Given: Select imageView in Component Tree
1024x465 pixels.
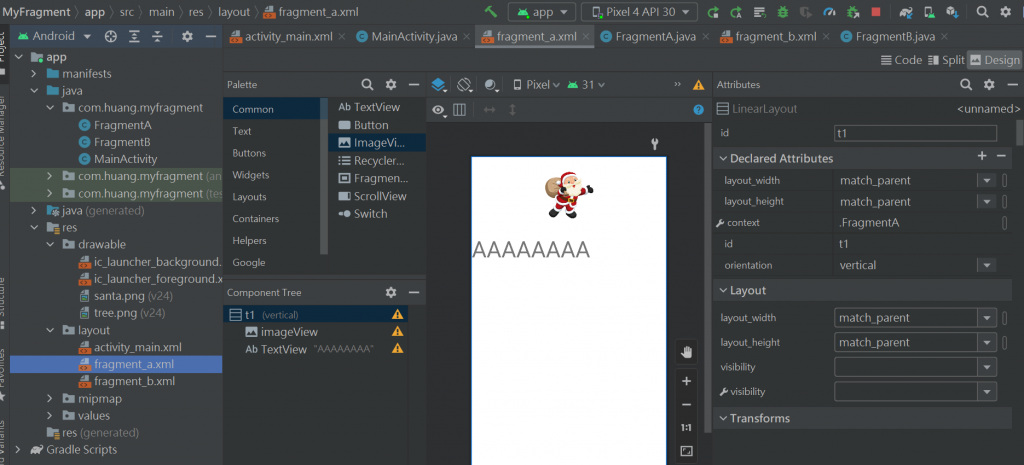Looking at the screenshot, I should [x=289, y=332].
